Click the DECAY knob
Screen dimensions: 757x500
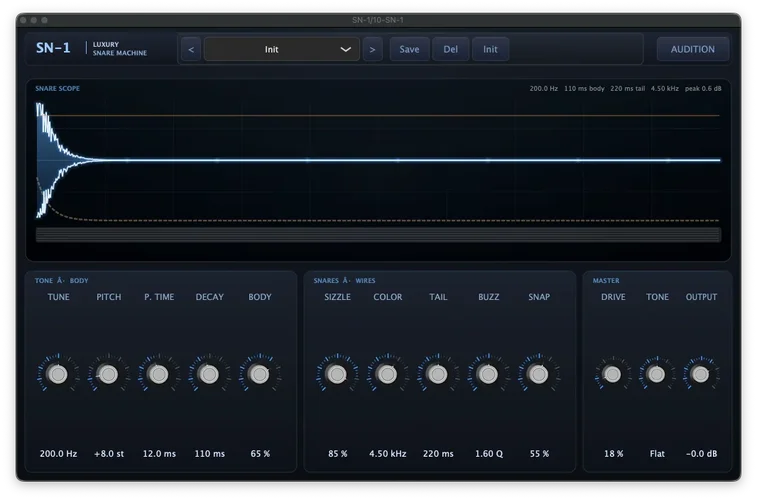210,374
